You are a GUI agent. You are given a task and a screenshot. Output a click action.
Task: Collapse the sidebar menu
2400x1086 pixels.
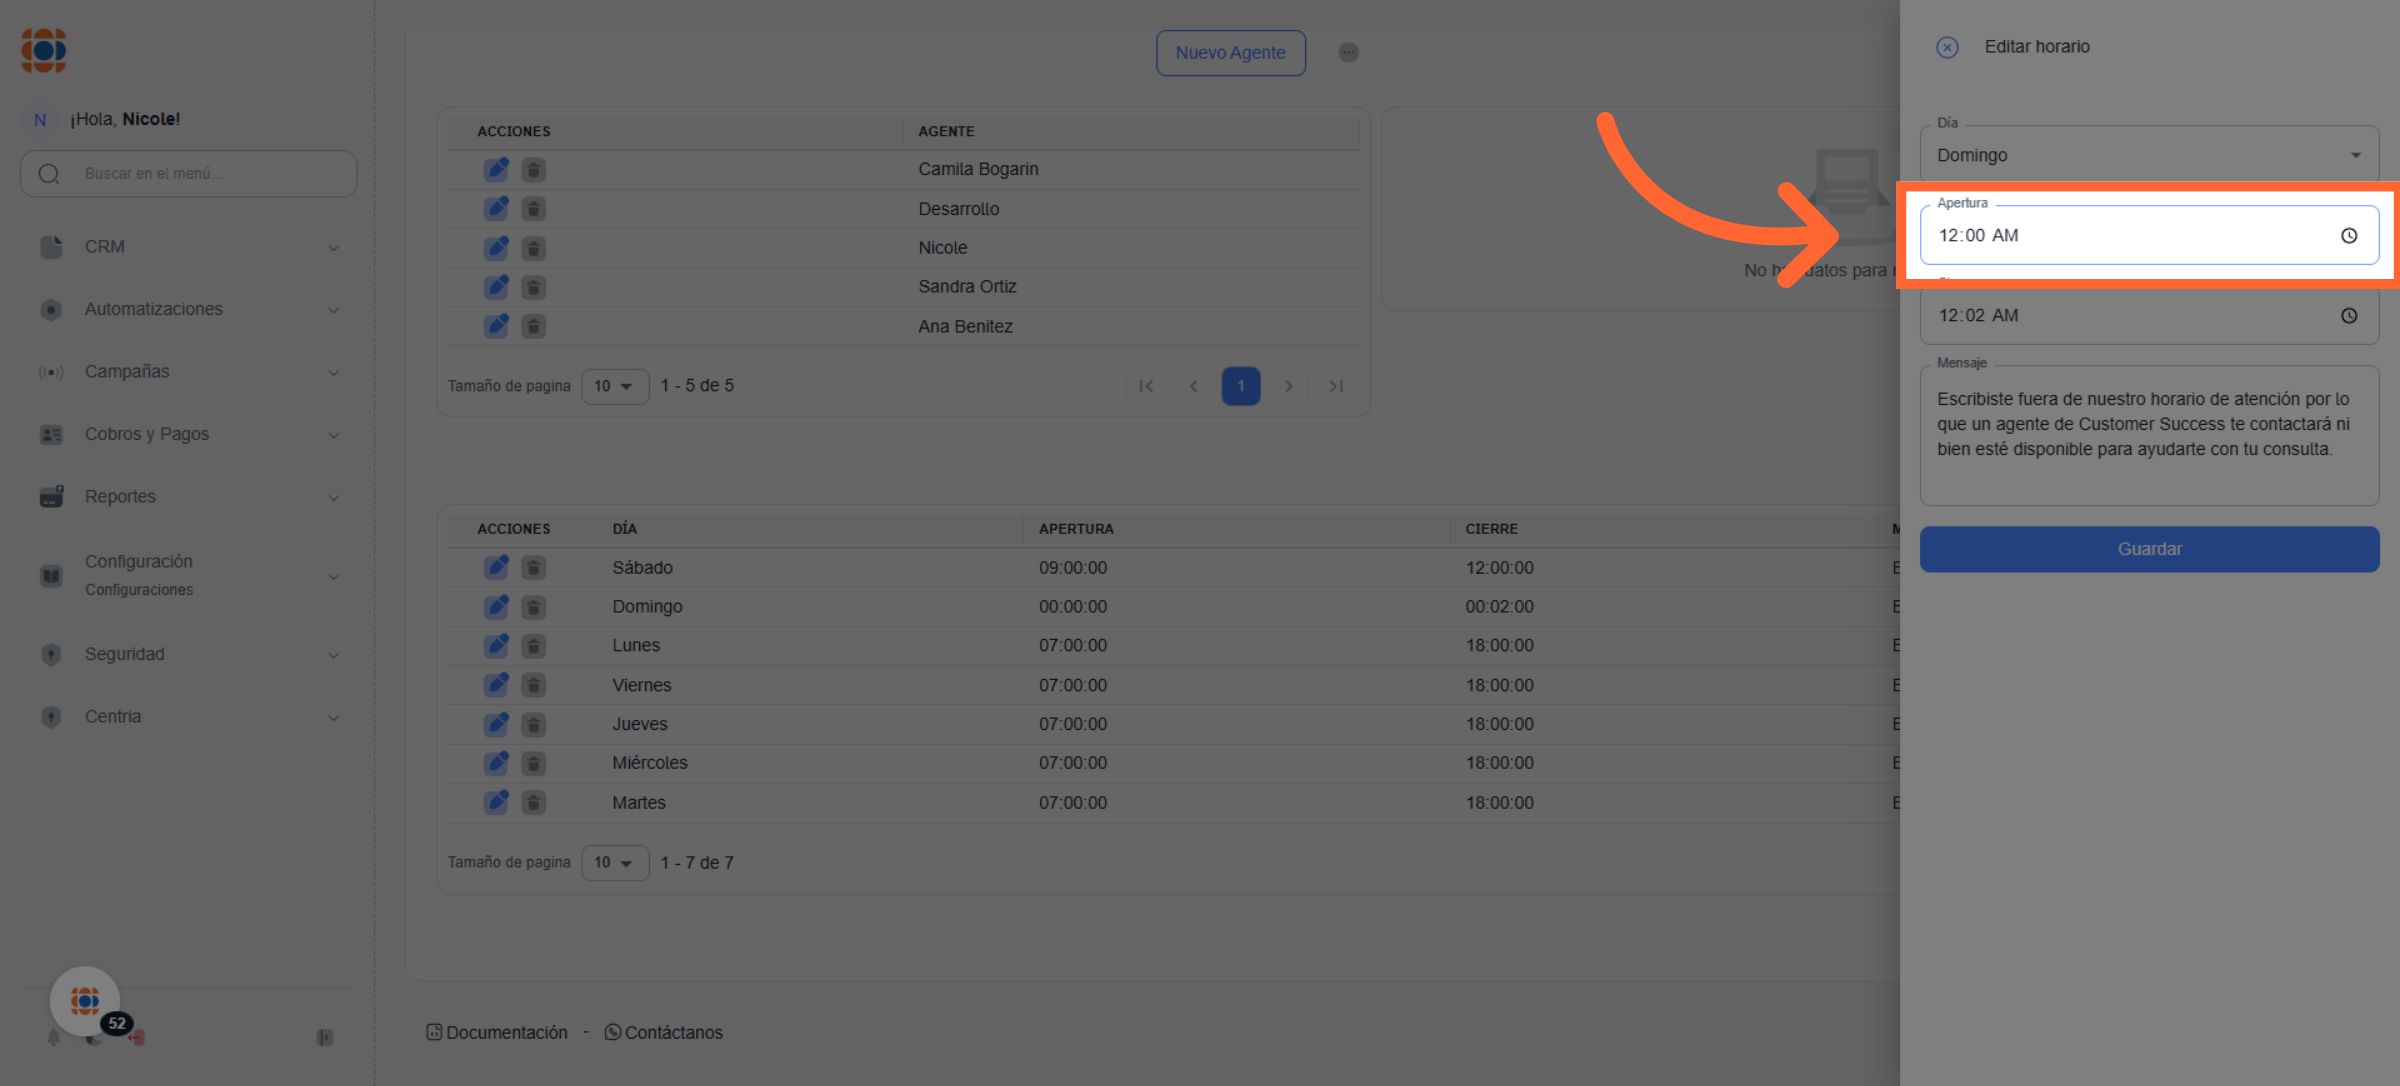pos(325,1037)
